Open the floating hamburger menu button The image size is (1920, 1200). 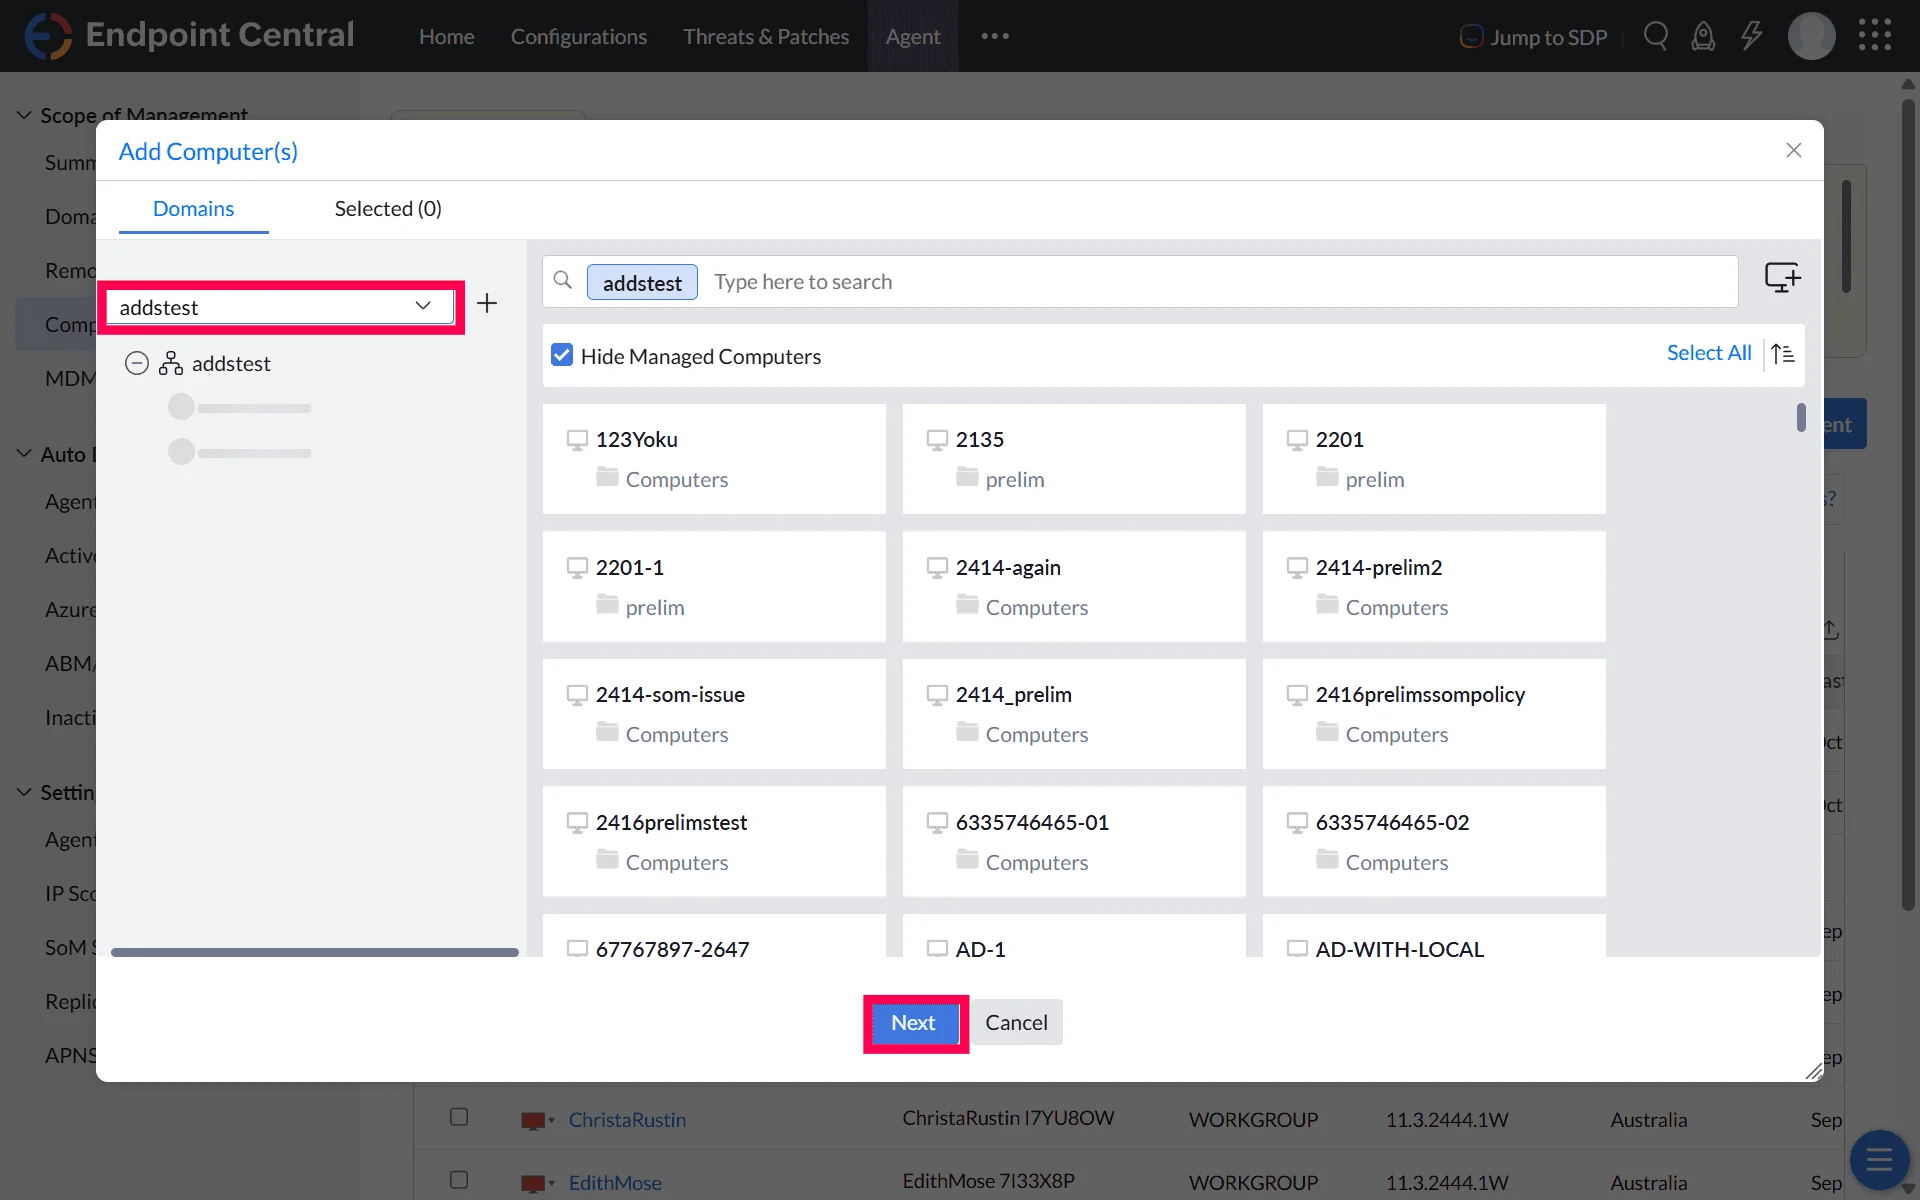pyautogui.click(x=1879, y=1160)
